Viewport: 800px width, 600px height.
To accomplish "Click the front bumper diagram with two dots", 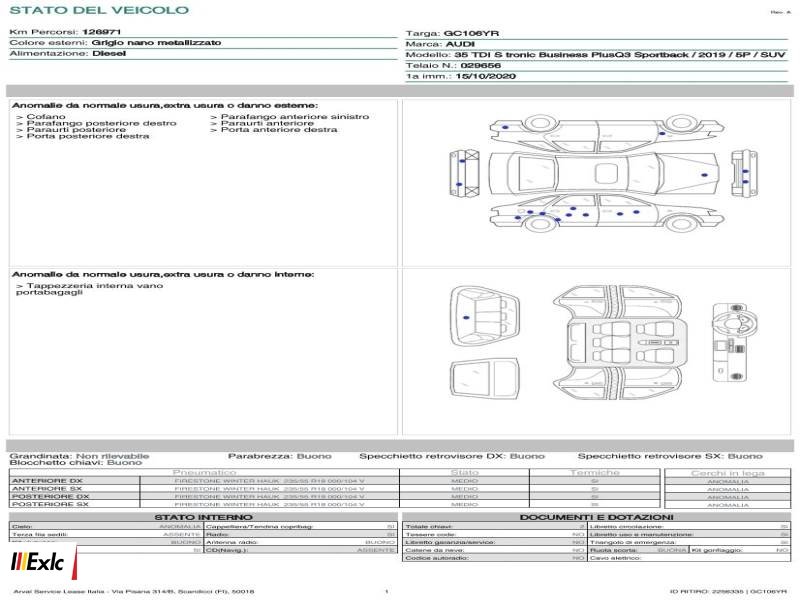I will (x=744, y=174).
